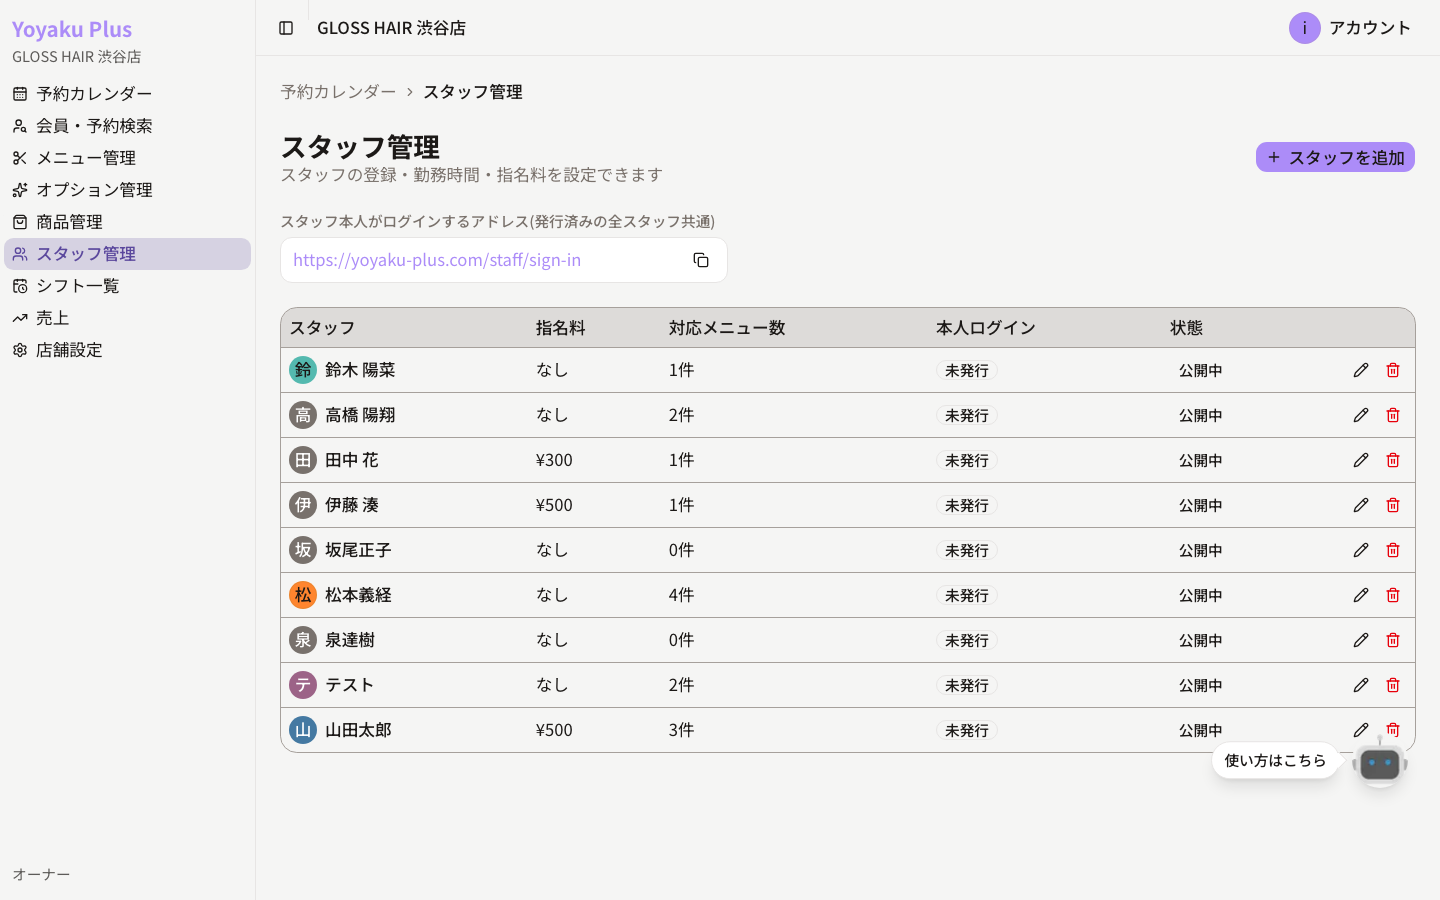Go to 売上 in the sidebar

coord(127,318)
